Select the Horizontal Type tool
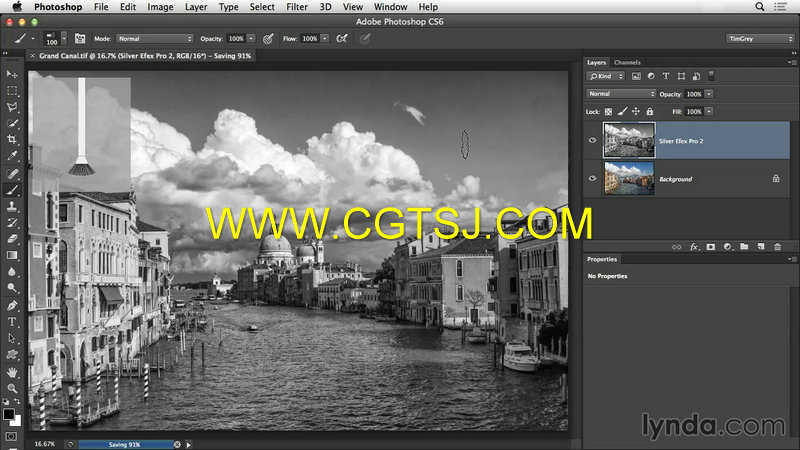The height and width of the screenshot is (450, 800). pyautogui.click(x=12, y=322)
